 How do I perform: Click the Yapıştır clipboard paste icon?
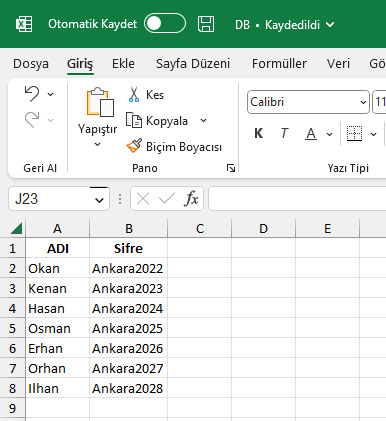(100, 102)
